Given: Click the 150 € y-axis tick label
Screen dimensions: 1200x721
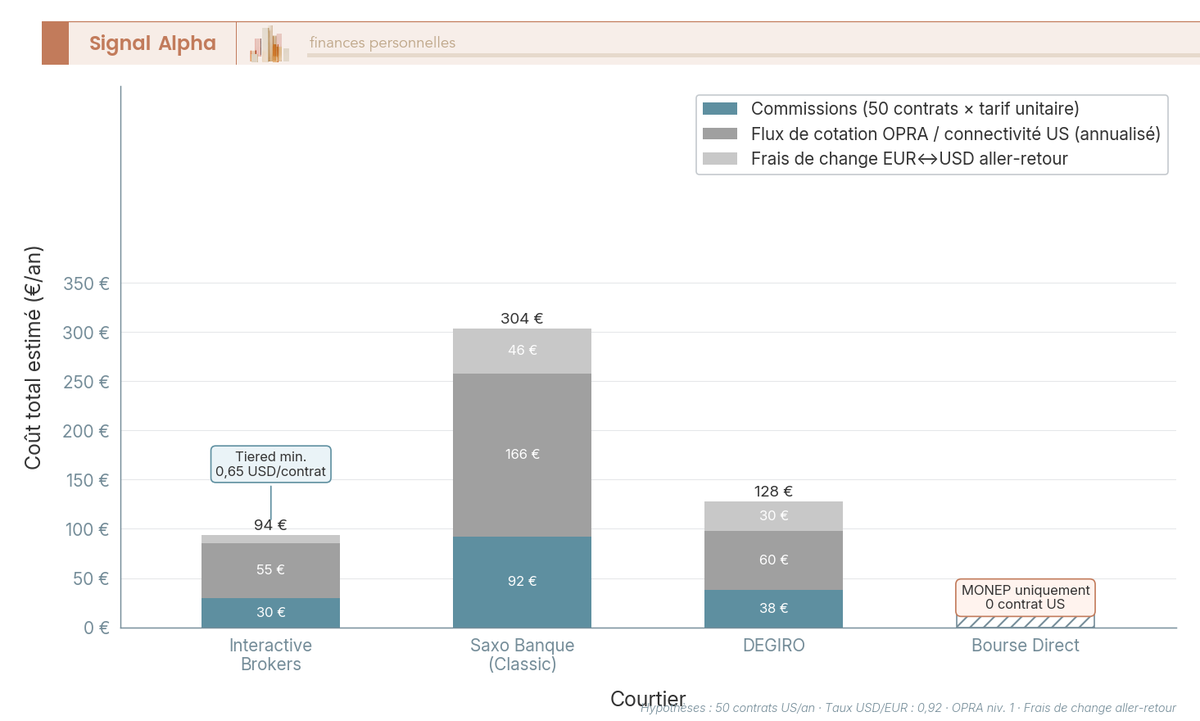Looking at the screenshot, I should [85, 480].
